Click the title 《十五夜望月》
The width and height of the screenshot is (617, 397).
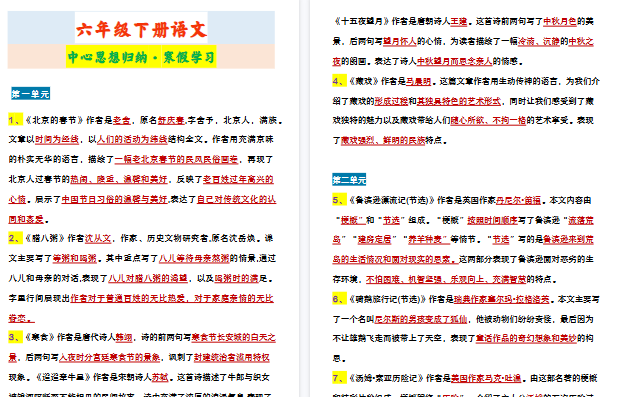pyautogui.click(x=361, y=21)
